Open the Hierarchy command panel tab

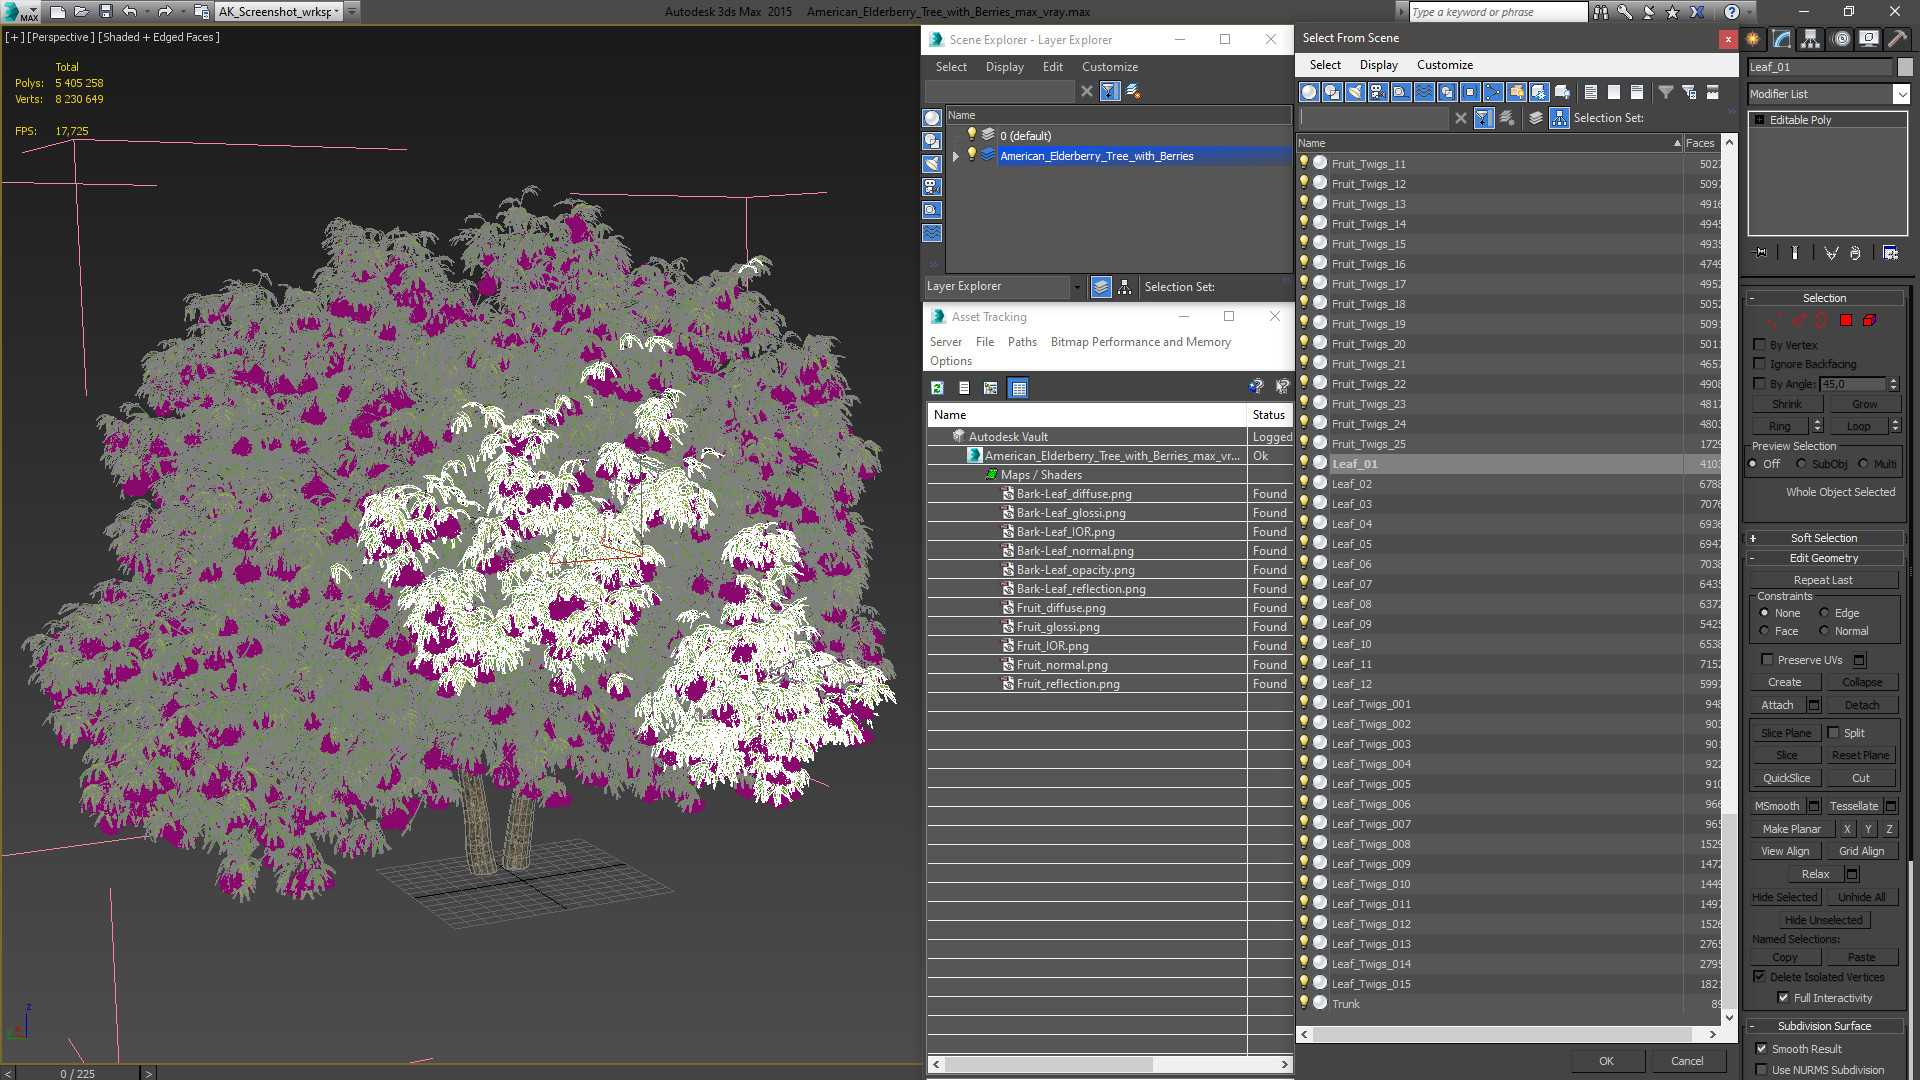point(1811,39)
